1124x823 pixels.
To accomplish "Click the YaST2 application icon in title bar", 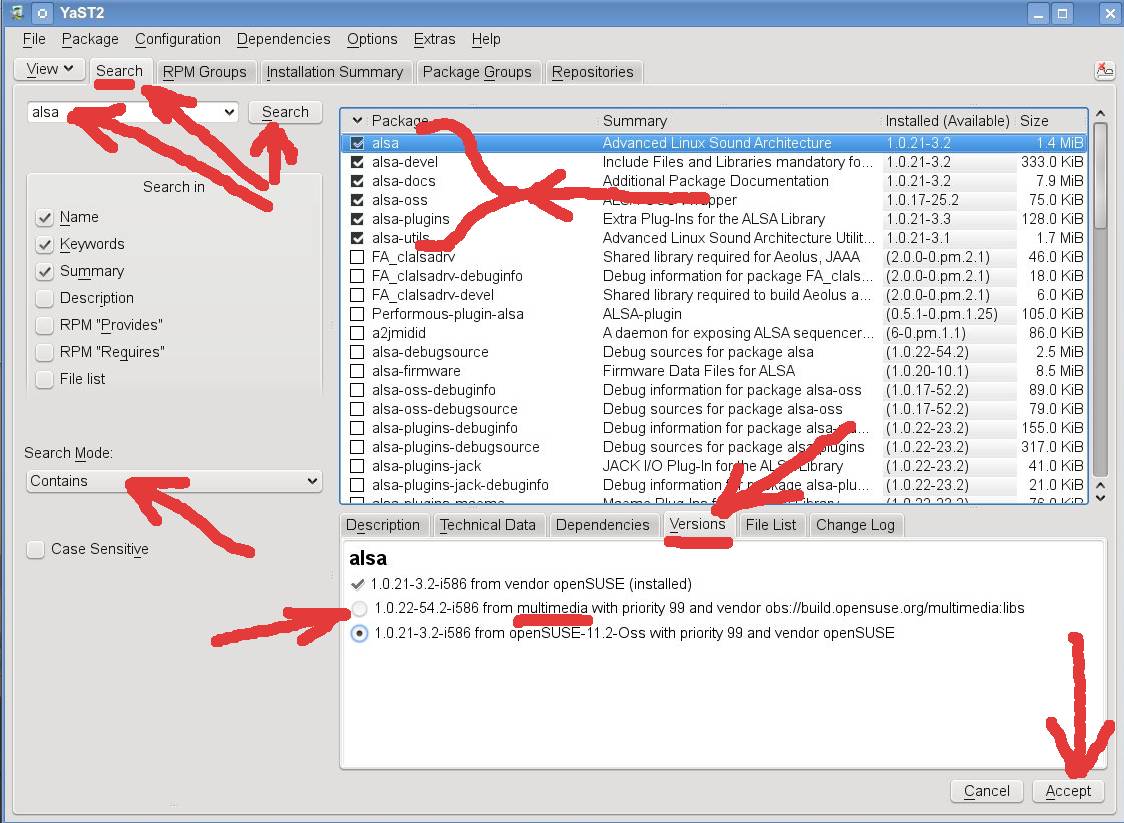I will click(x=17, y=13).
